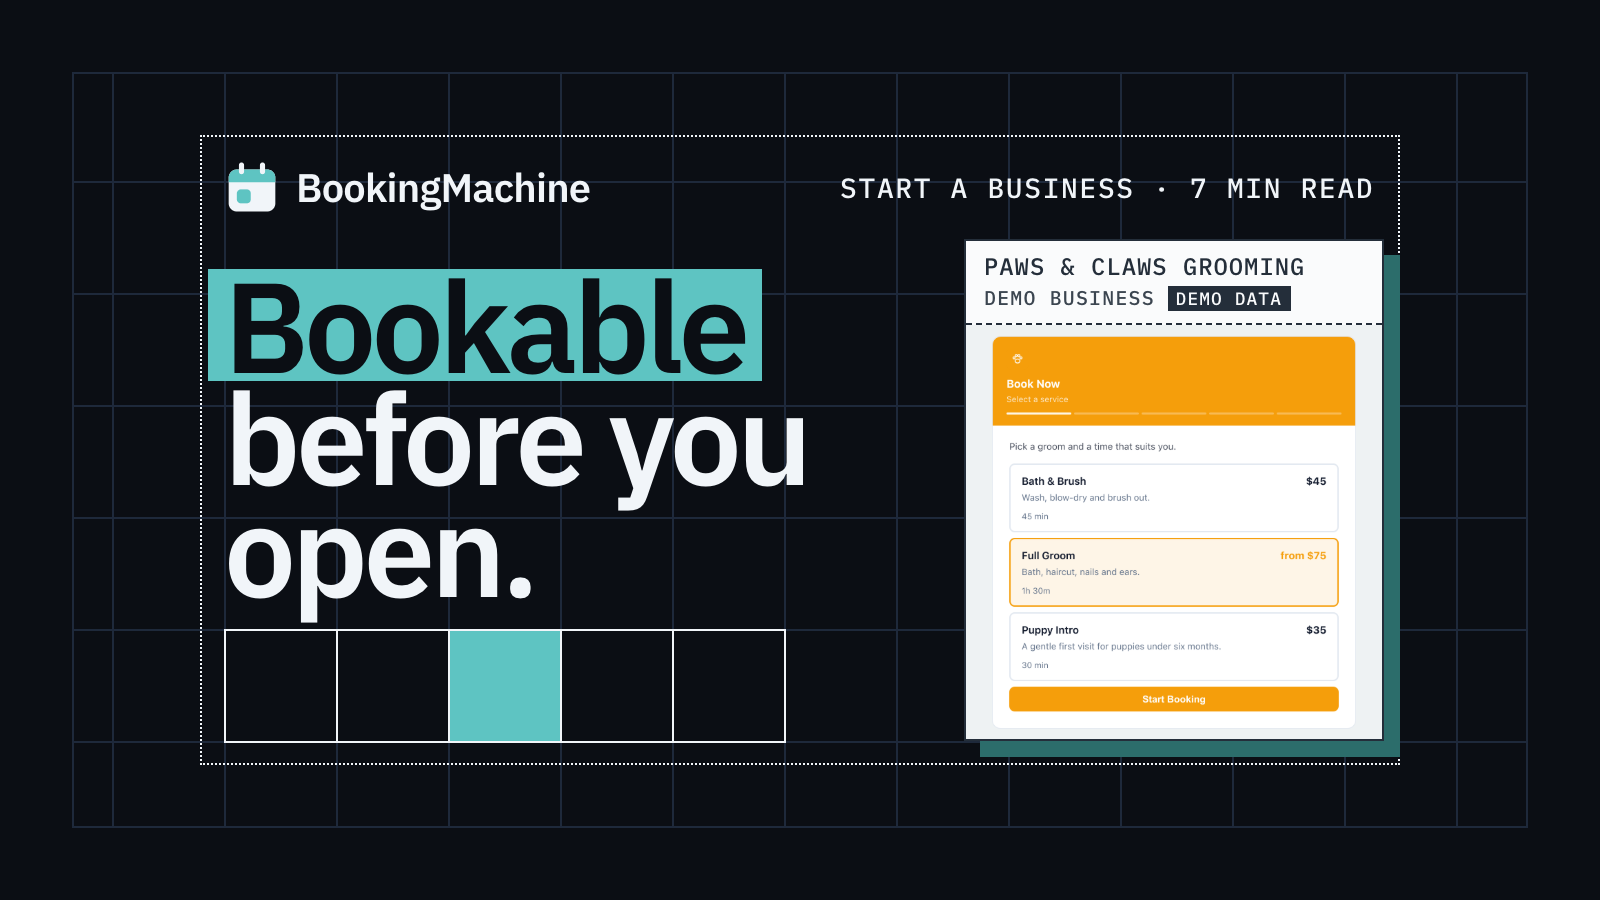The width and height of the screenshot is (1600, 900).
Task: Choose the Puppy Intro service card
Action: click(1173, 647)
